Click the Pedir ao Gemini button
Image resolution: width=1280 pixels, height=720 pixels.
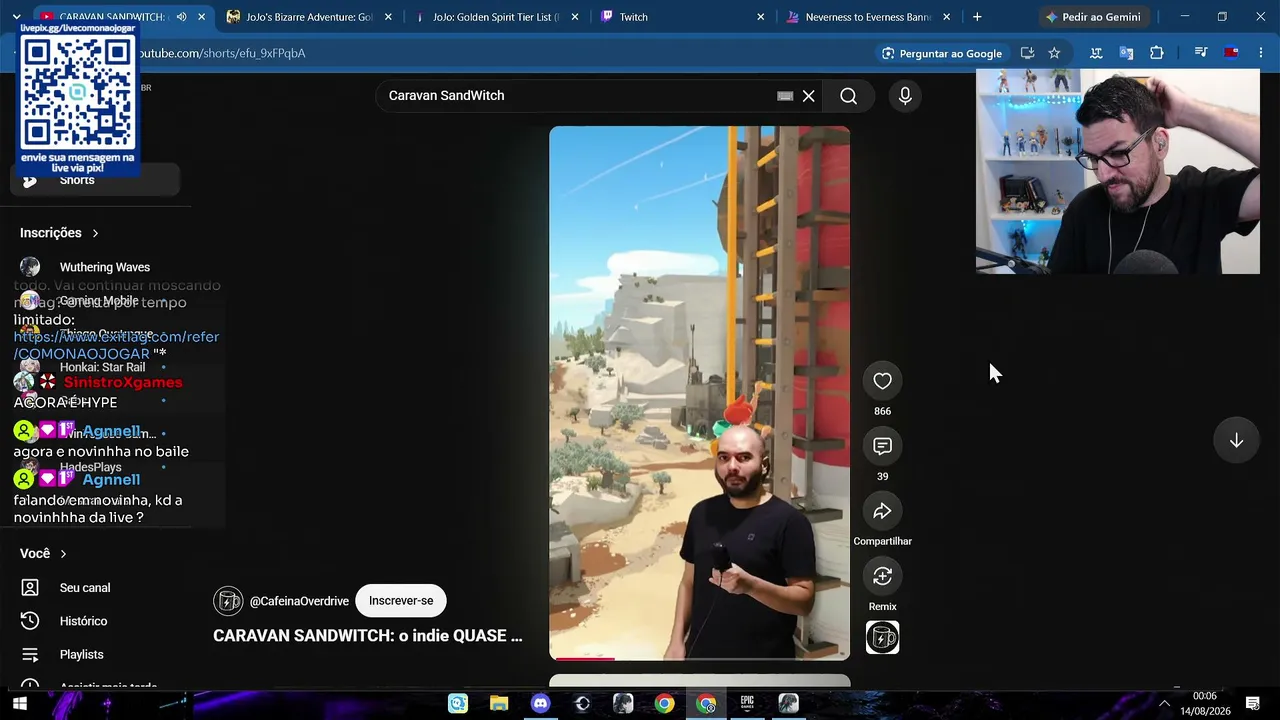click(1093, 17)
